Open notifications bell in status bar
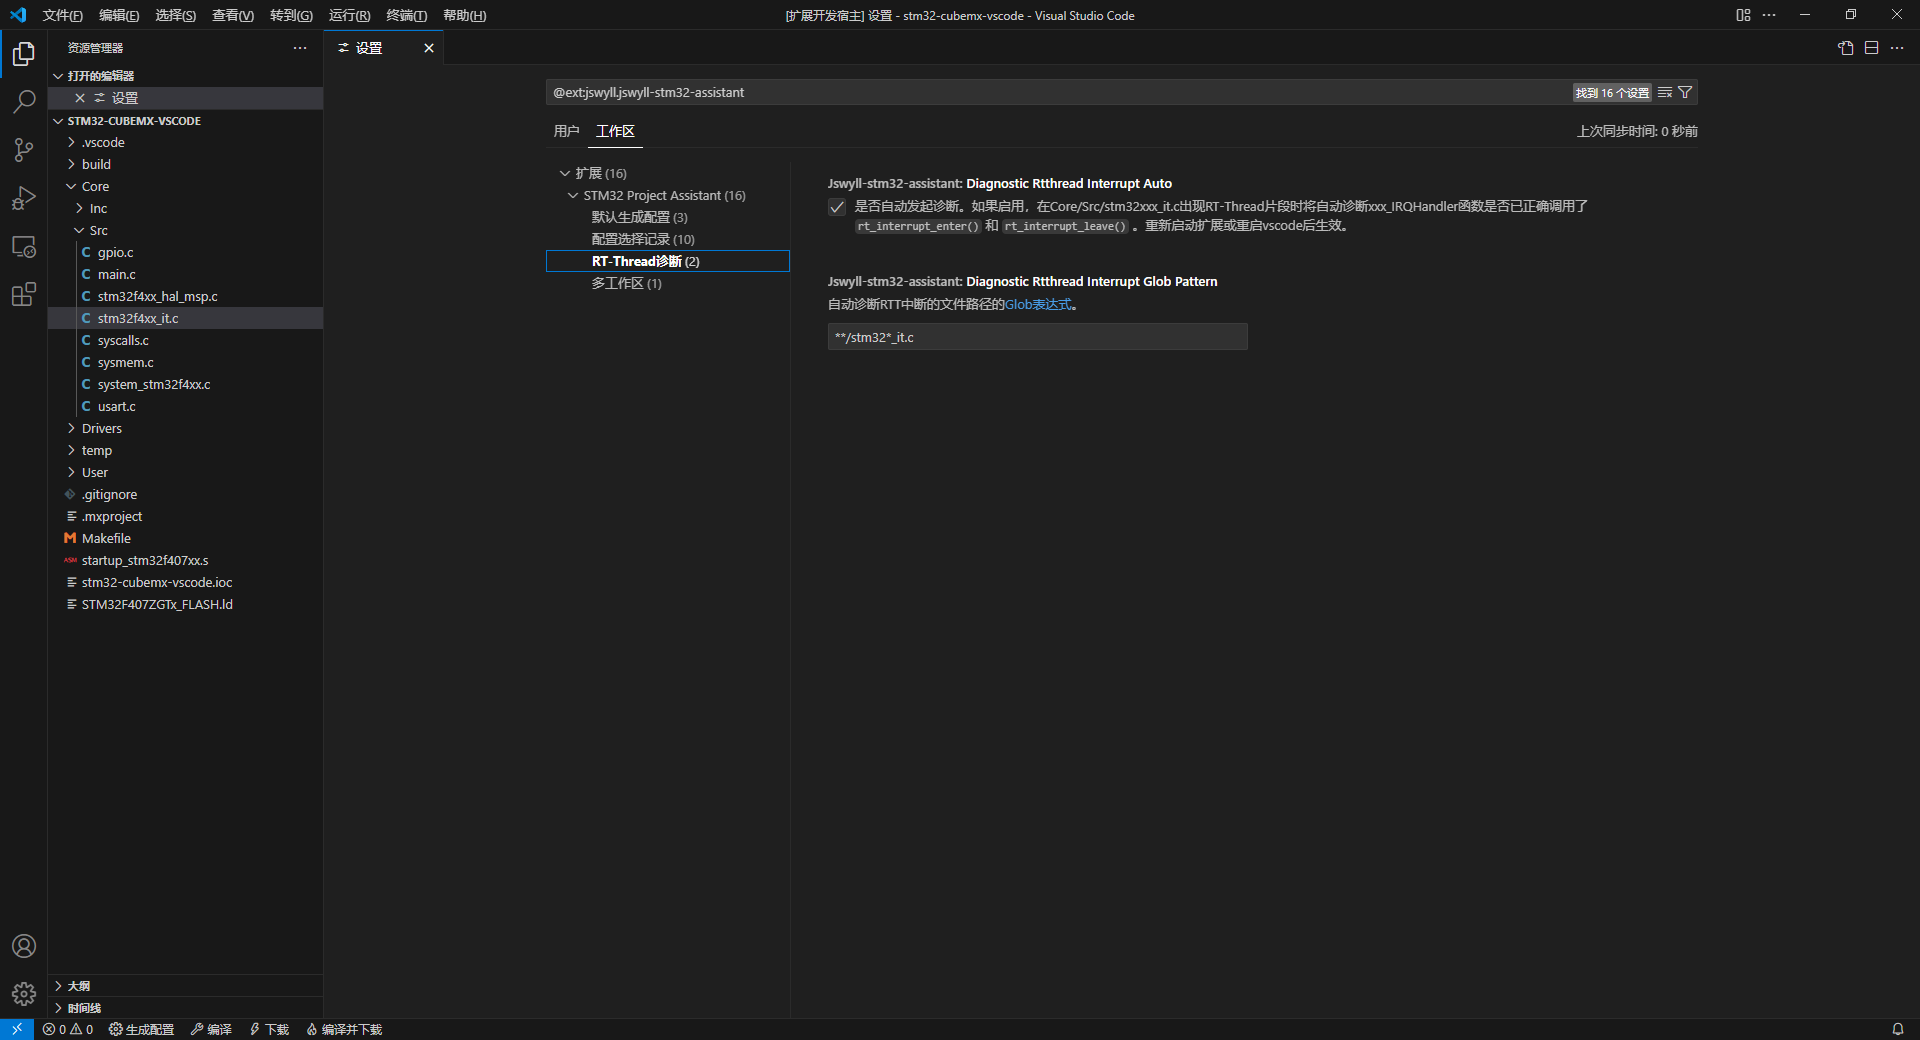Screen dimensions: 1920x1040 [x=1897, y=1029]
